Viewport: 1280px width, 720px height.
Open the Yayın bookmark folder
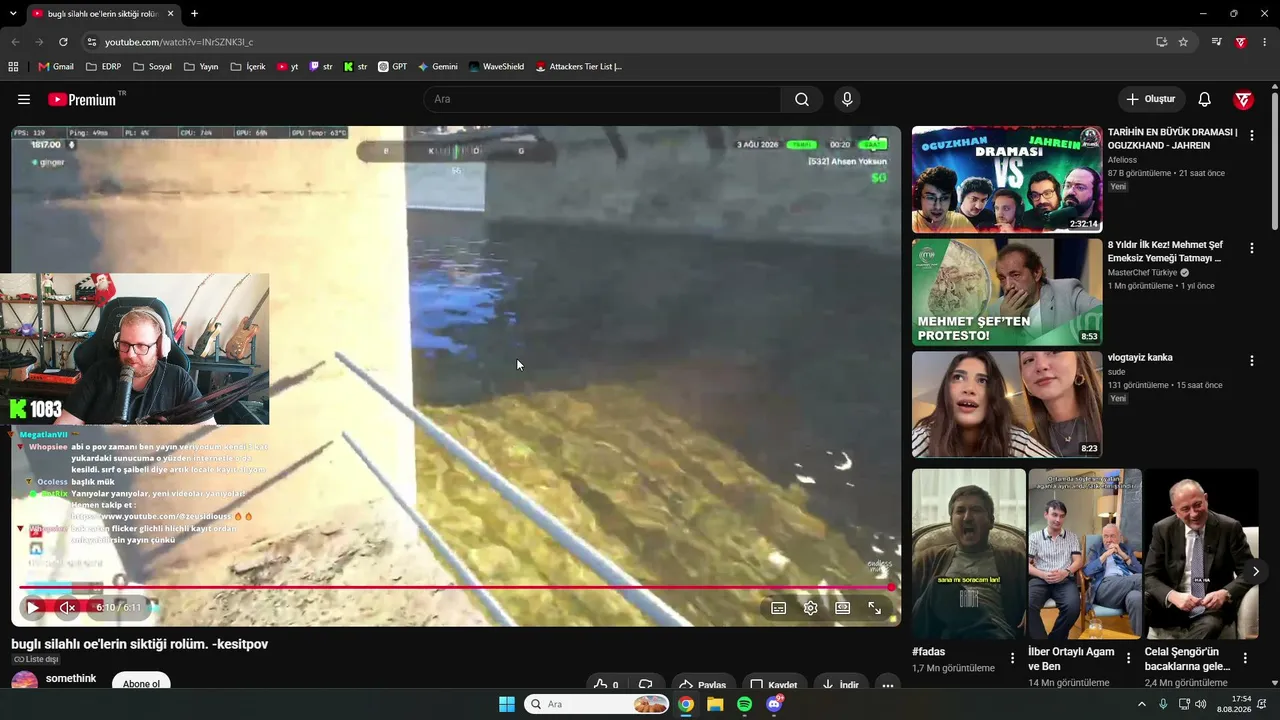point(201,67)
